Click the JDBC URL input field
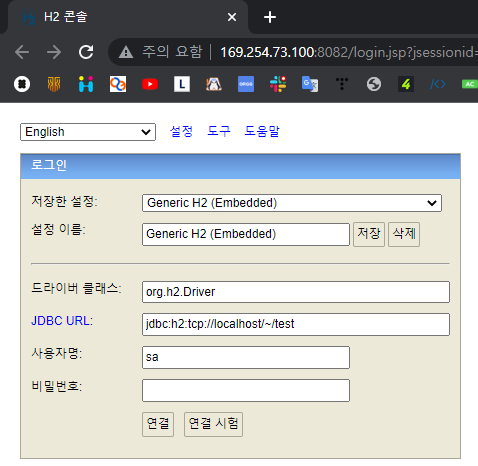The height and width of the screenshot is (466, 478). point(296,324)
